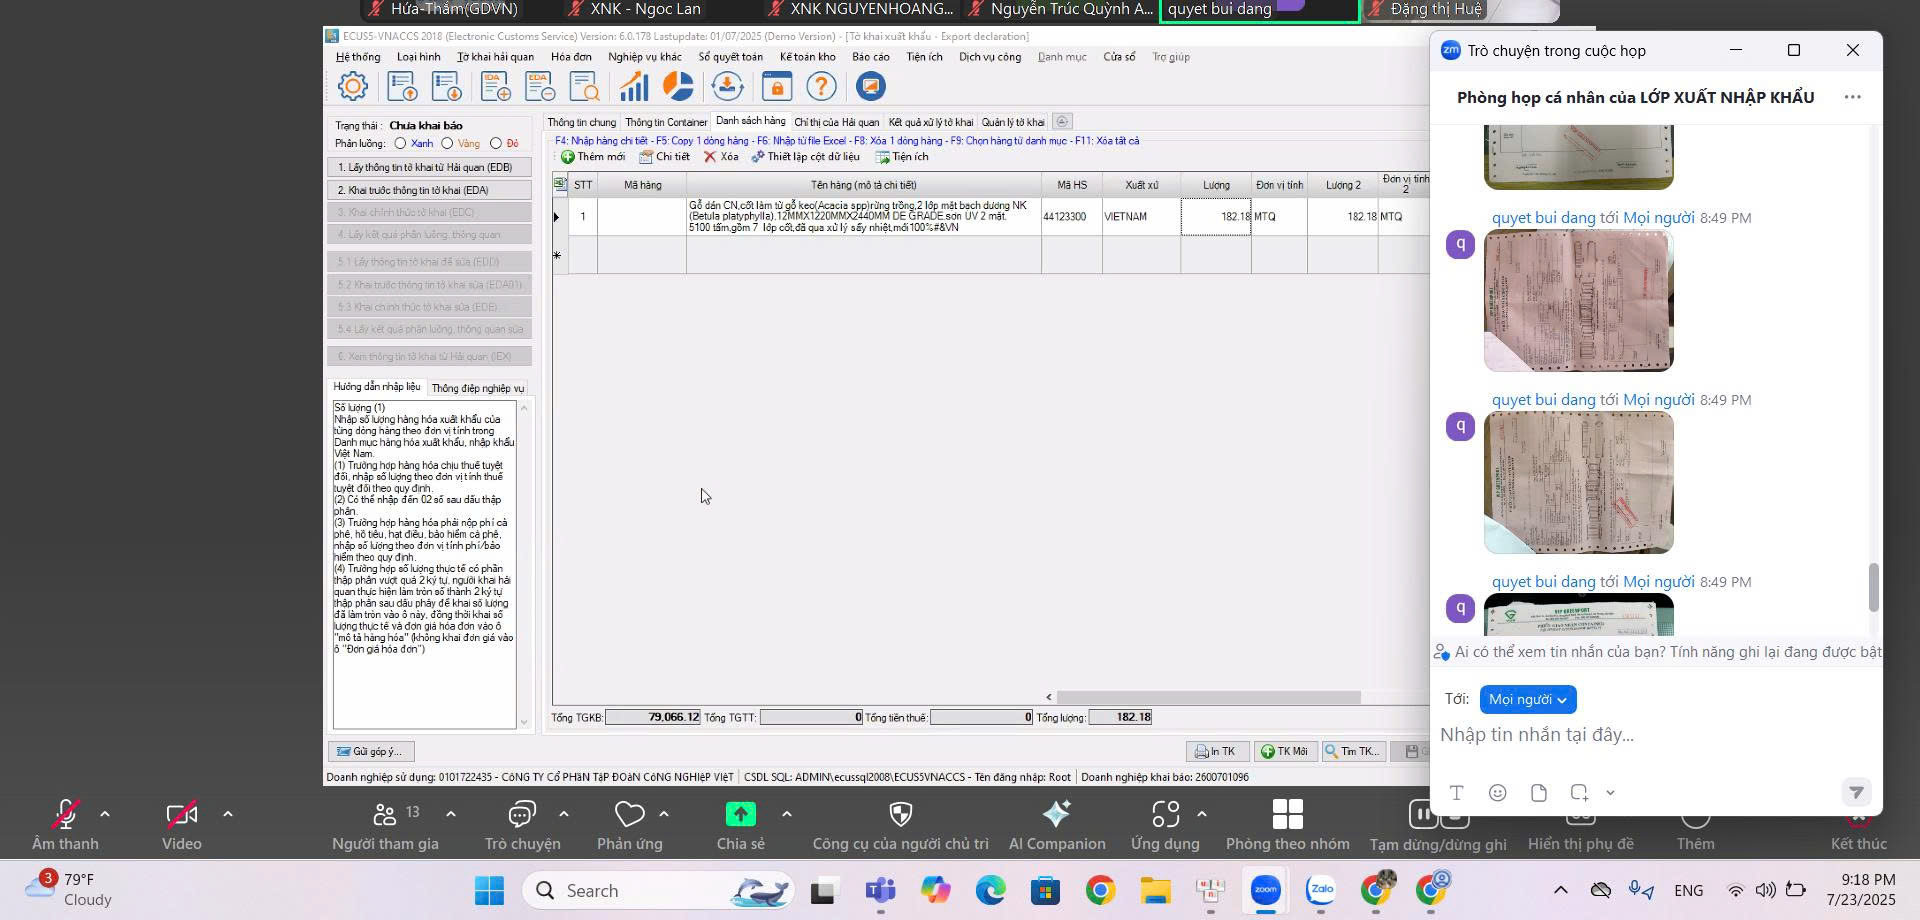Screen dimensions: 1920x920
Task: Select the Vàng radio button
Action: (447, 144)
